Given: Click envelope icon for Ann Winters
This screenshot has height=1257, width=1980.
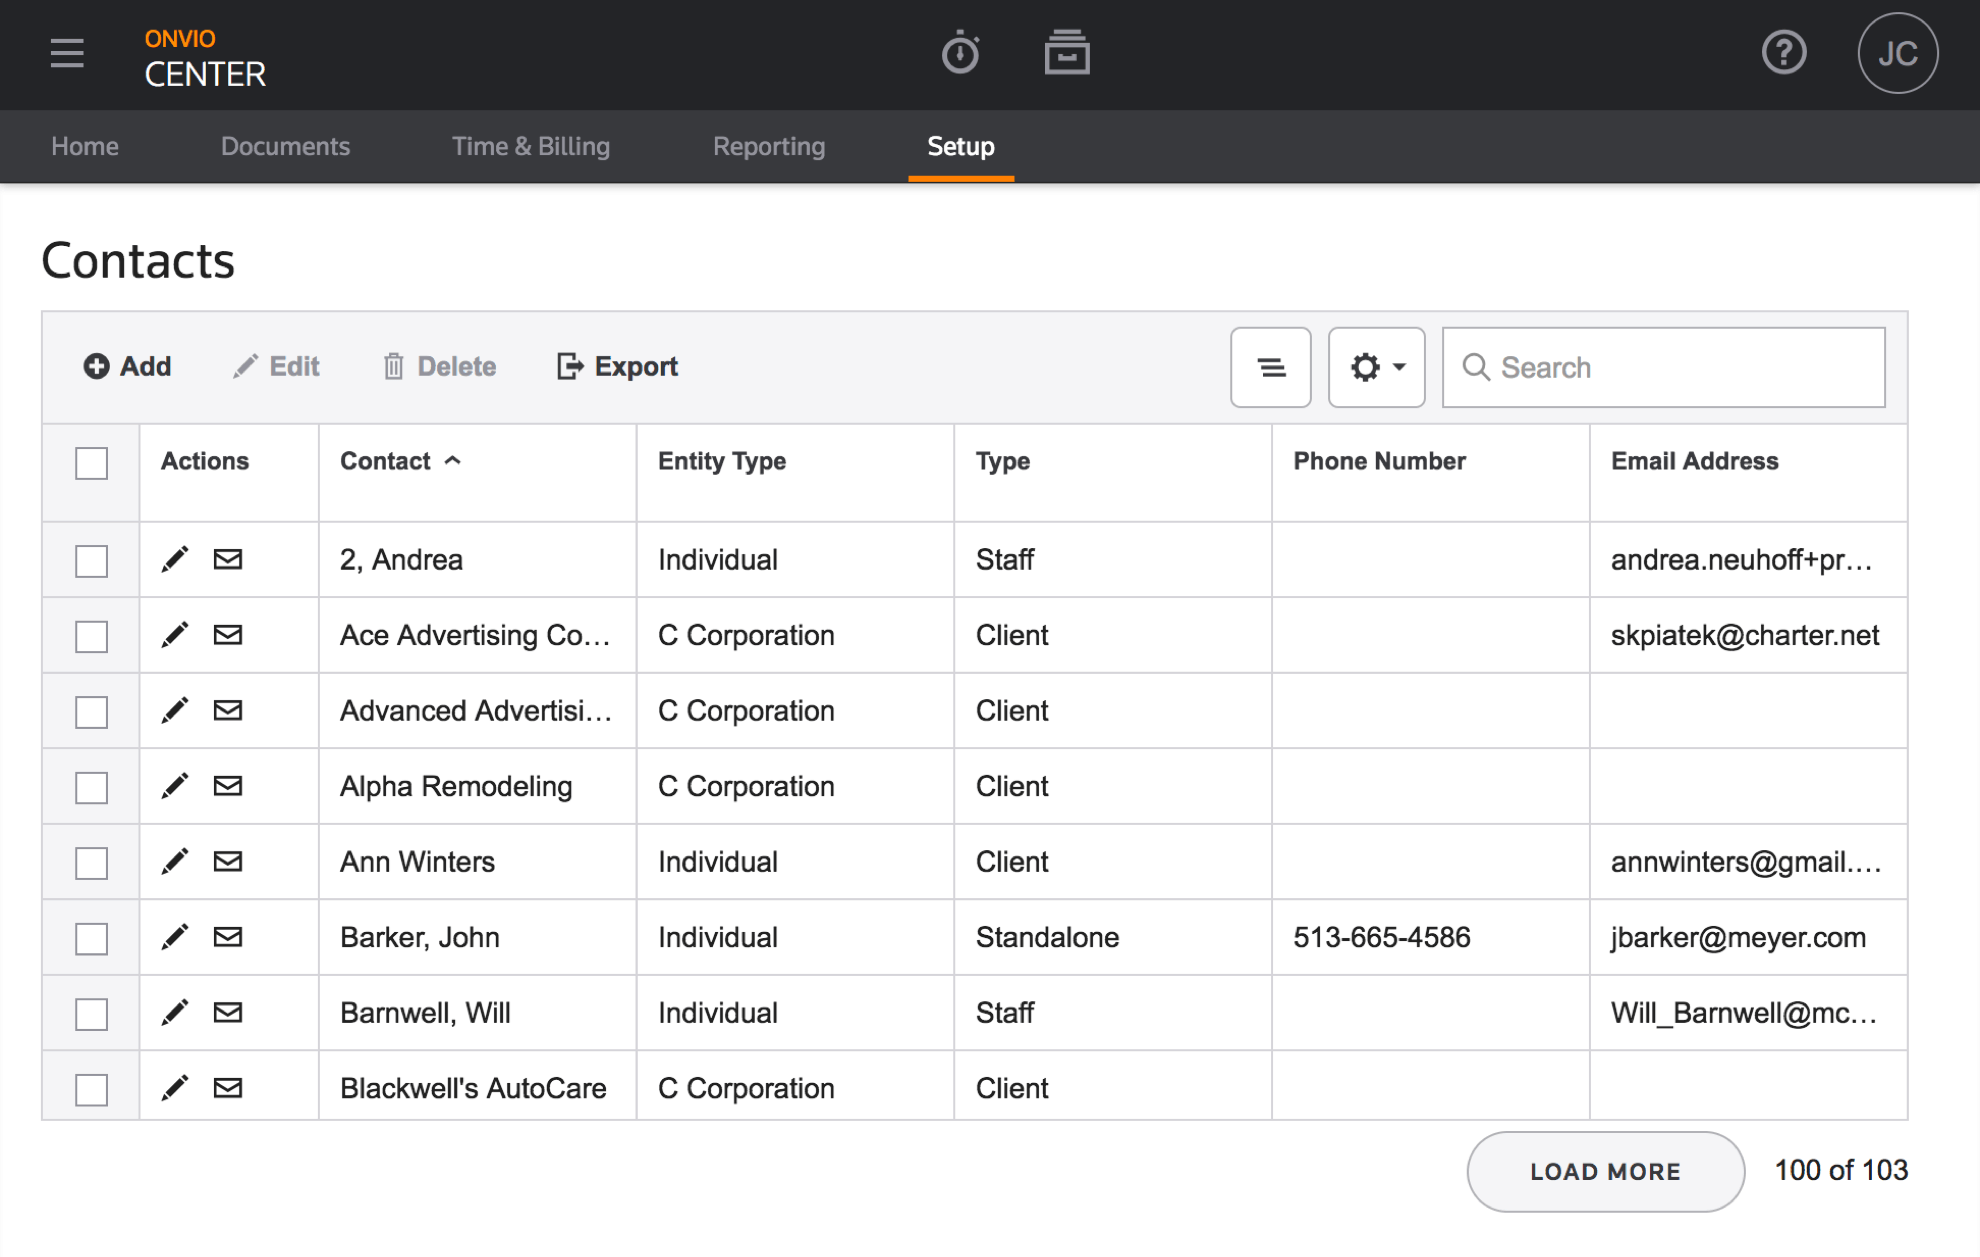Looking at the screenshot, I should [x=228, y=861].
